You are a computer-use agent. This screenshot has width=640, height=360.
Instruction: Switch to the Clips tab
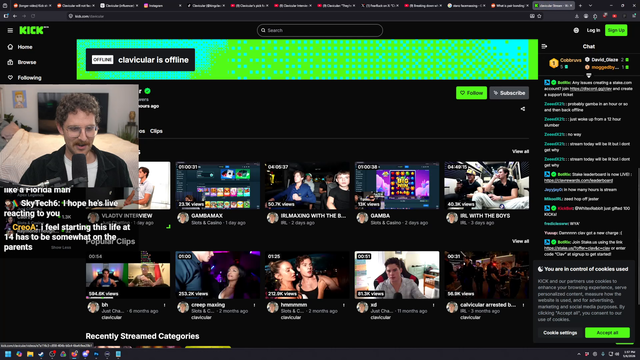(156, 131)
